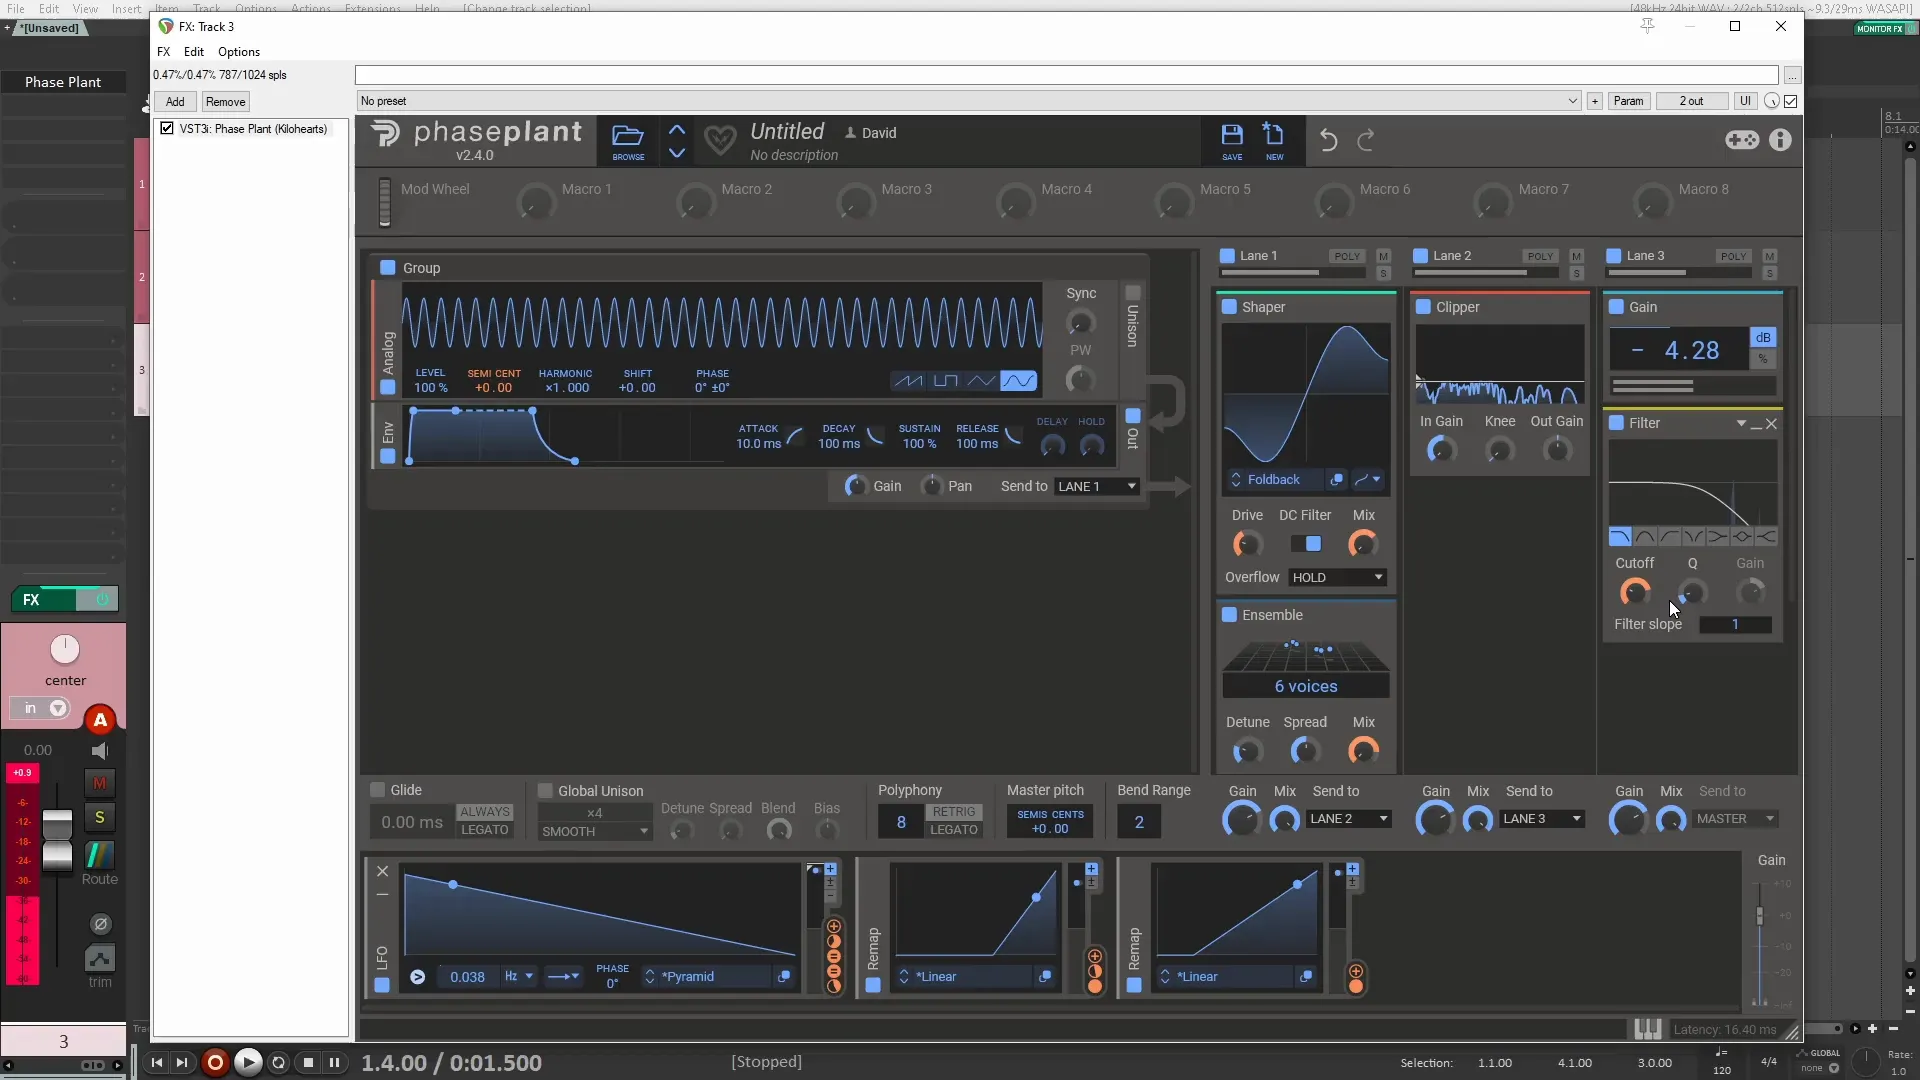Adjust the Filter Cutoff knob
This screenshot has width=1920, height=1080.
1635,592
